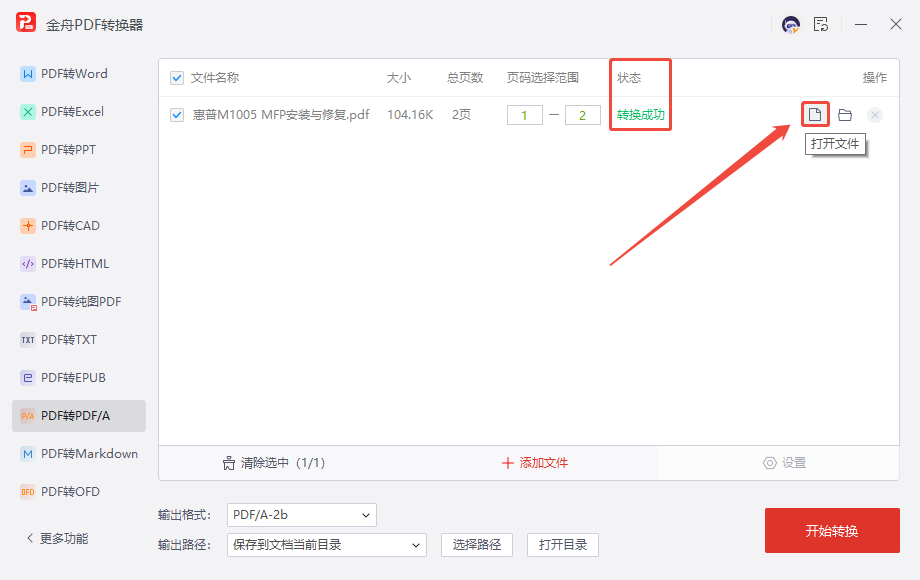
Task: Select the PDF转Word icon in sidebar
Action: pyautogui.click(x=28, y=74)
